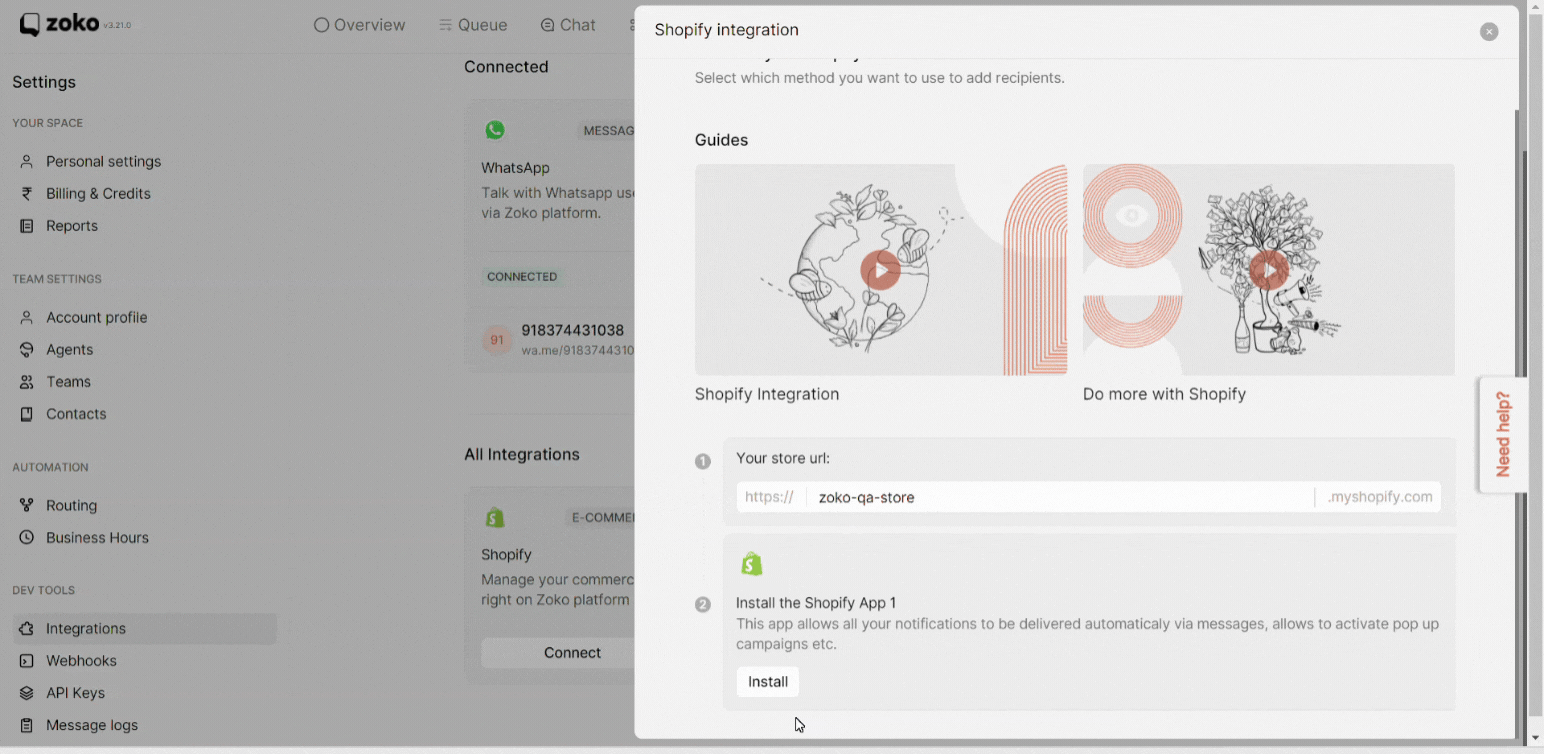Click the Shopify logo in install step

tap(752, 564)
